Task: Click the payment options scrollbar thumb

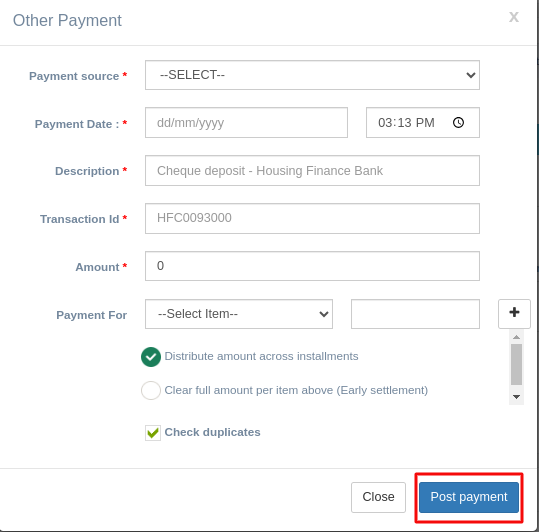Action: click(516, 364)
